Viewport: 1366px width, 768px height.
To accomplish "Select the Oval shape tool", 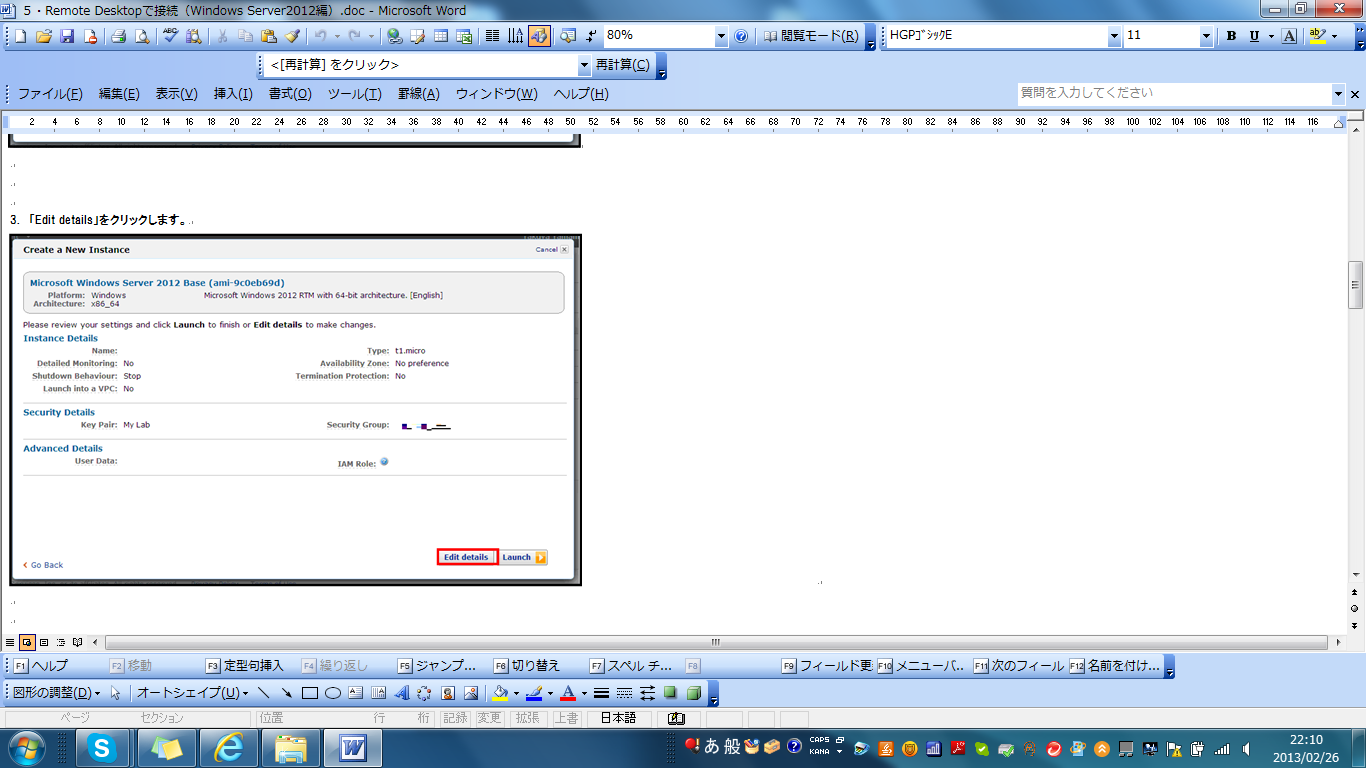I will click(x=333, y=692).
